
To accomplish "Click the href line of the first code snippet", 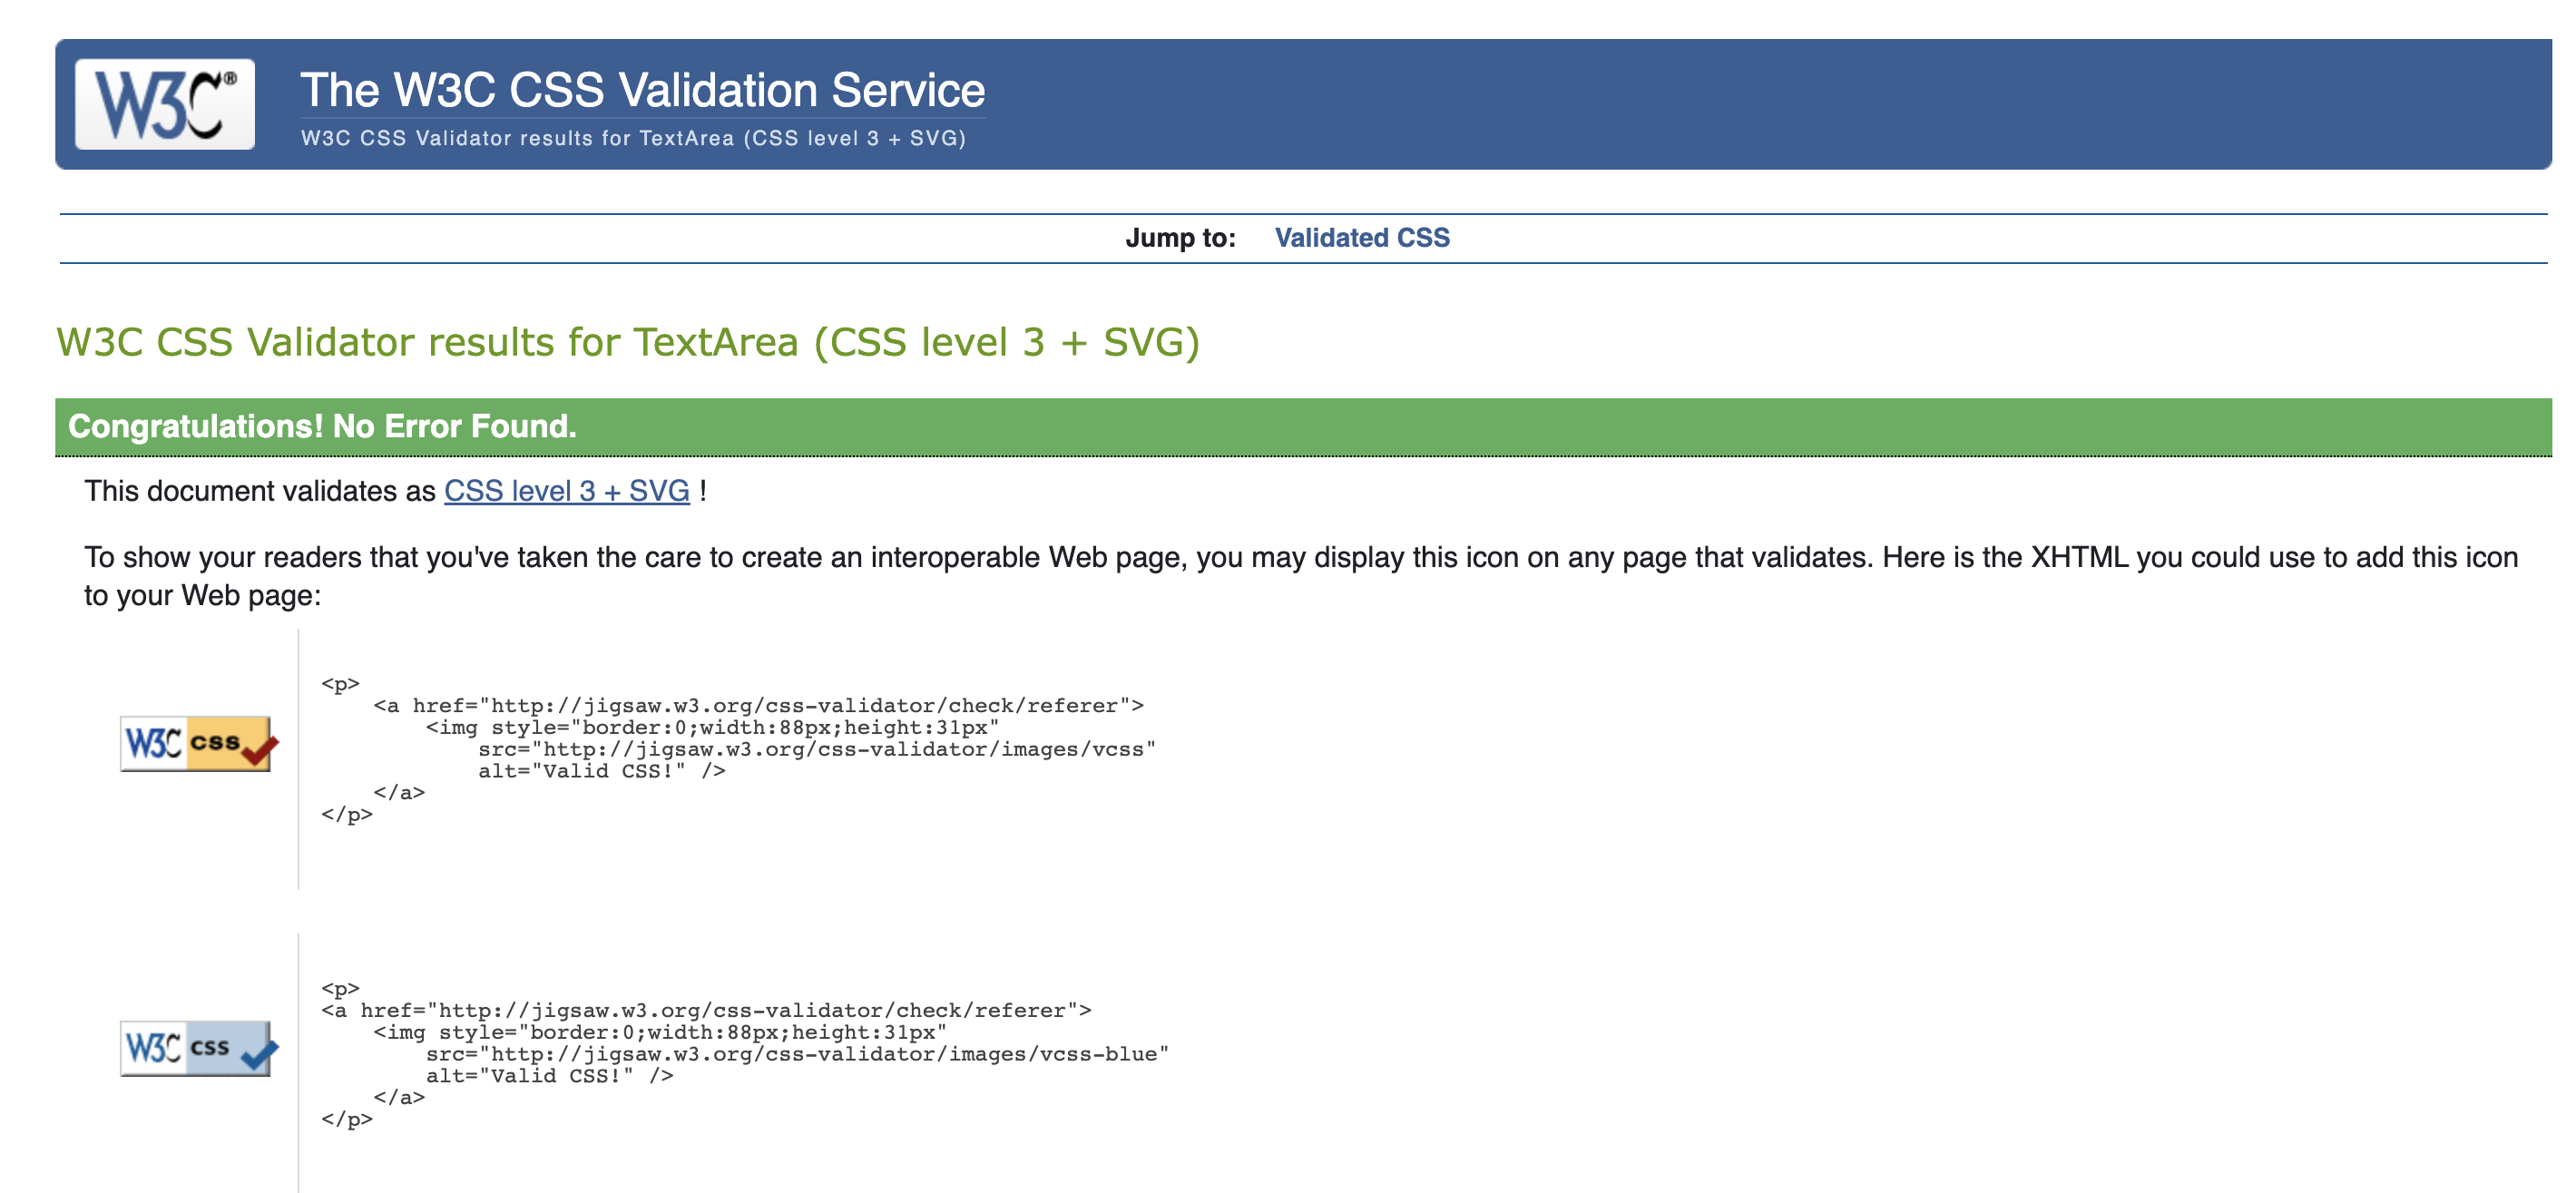I will click(x=758, y=706).
